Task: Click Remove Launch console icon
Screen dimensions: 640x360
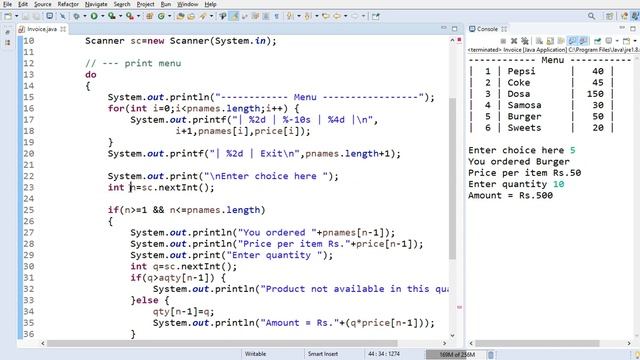Action: pyautogui.click(x=514, y=41)
